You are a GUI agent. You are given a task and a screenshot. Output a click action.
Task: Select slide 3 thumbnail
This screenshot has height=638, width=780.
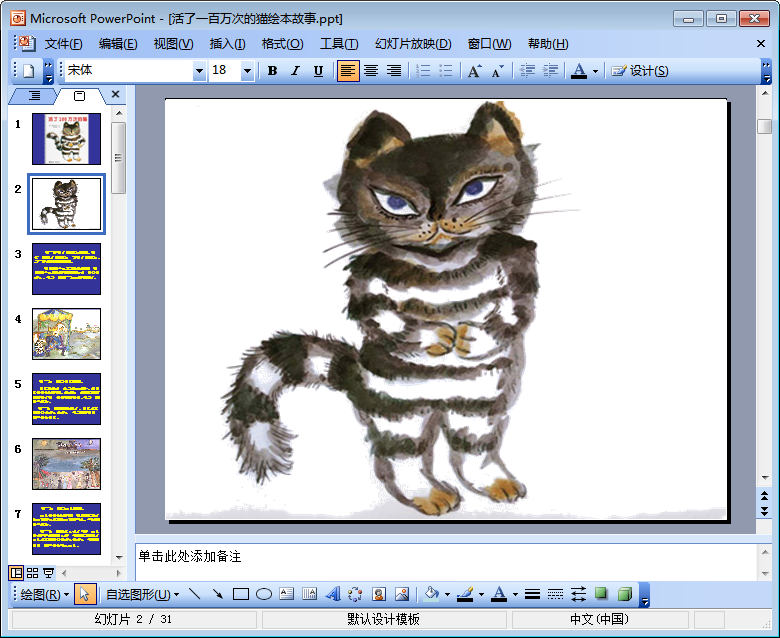pyautogui.click(x=66, y=269)
